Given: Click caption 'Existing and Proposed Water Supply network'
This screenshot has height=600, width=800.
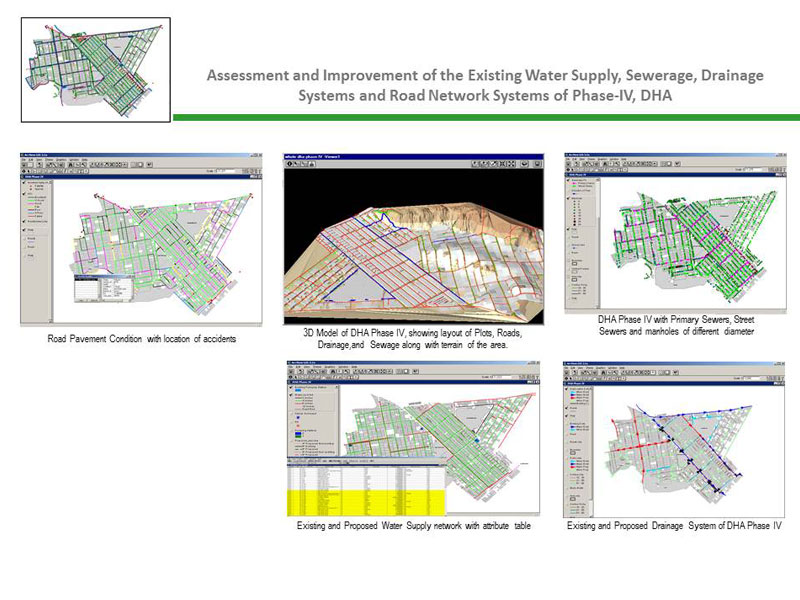Looking at the screenshot, I should pyautogui.click(x=379, y=526).
